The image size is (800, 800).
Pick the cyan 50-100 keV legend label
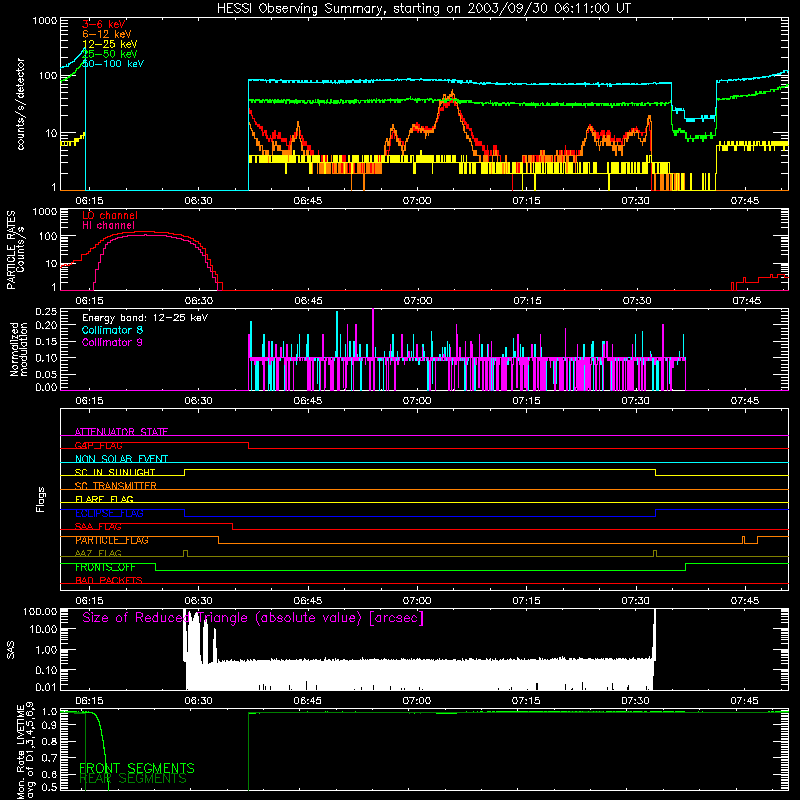tap(113, 63)
